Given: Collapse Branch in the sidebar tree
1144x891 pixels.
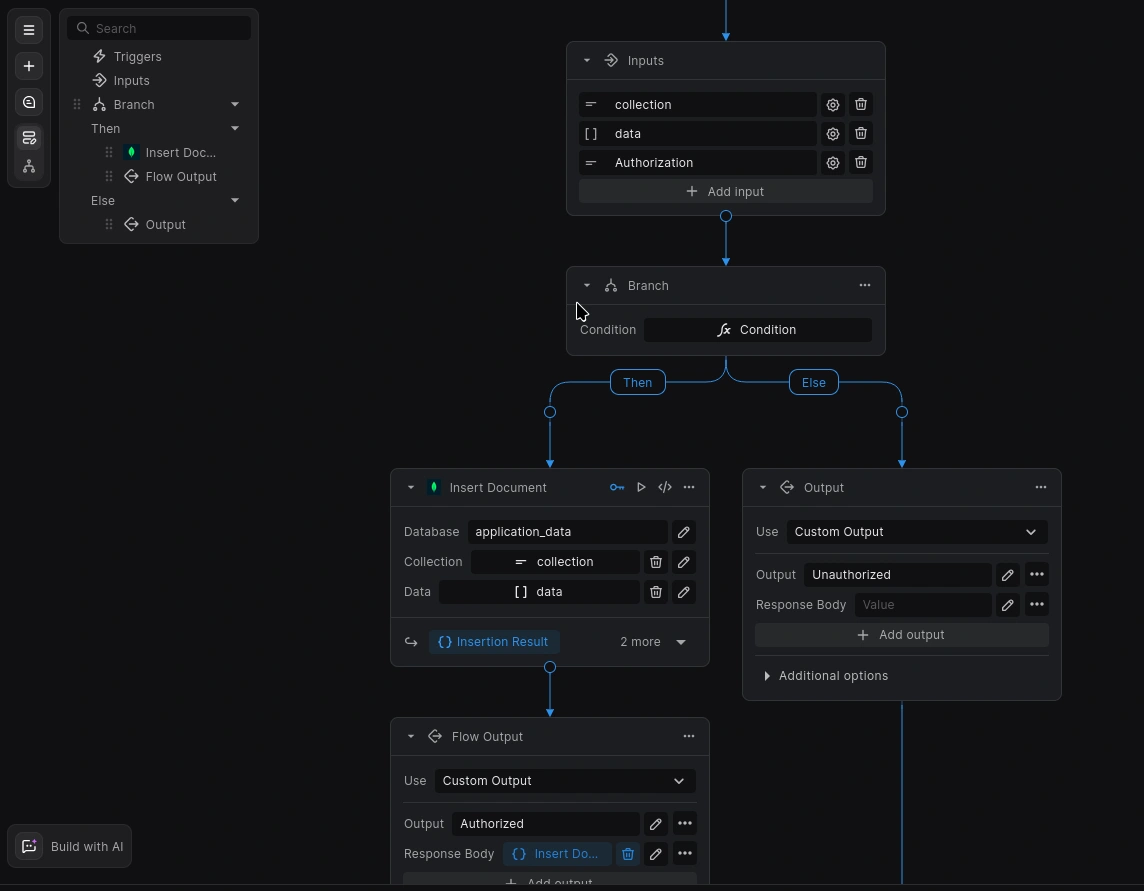Looking at the screenshot, I should 235,104.
